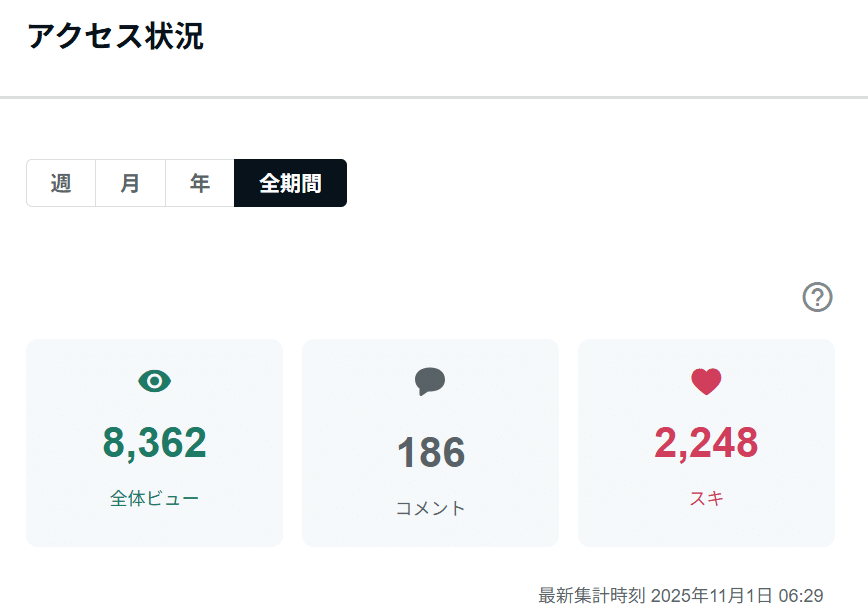Click the 最新集計時刻 text label
The image size is (868, 616).
[592, 596]
